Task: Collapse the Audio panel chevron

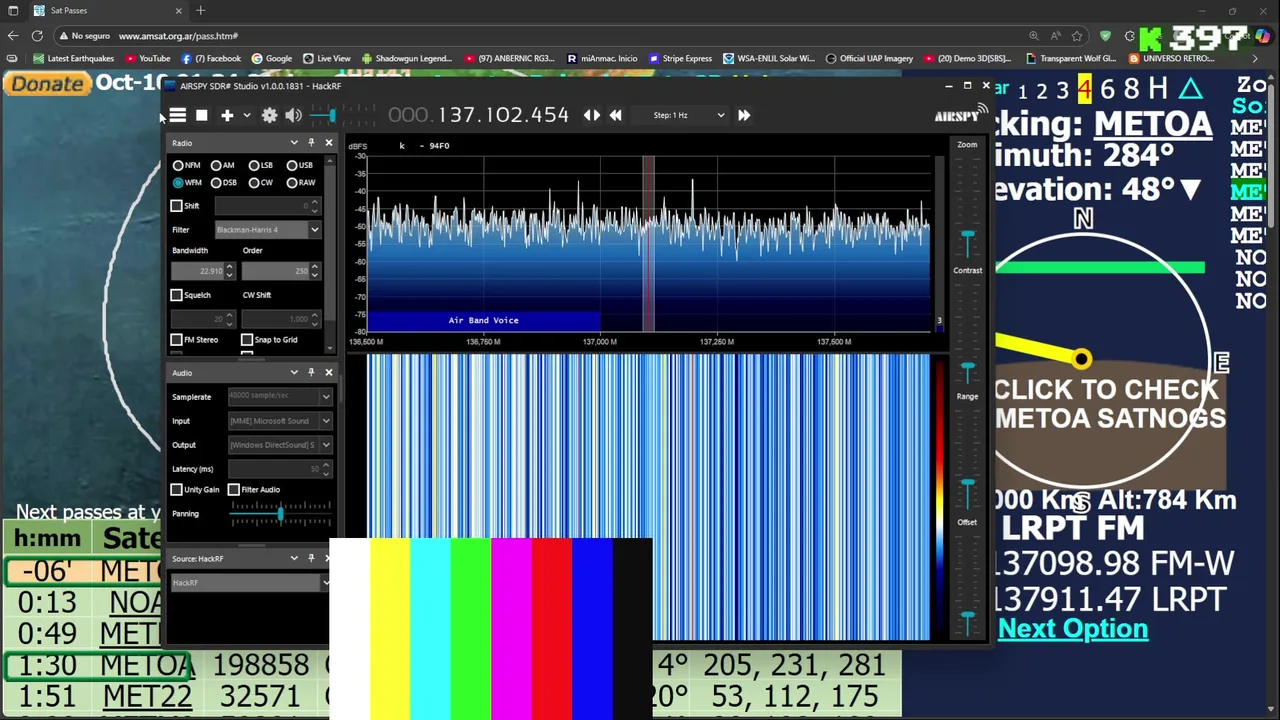Action: pyautogui.click(x=294, y=373)
